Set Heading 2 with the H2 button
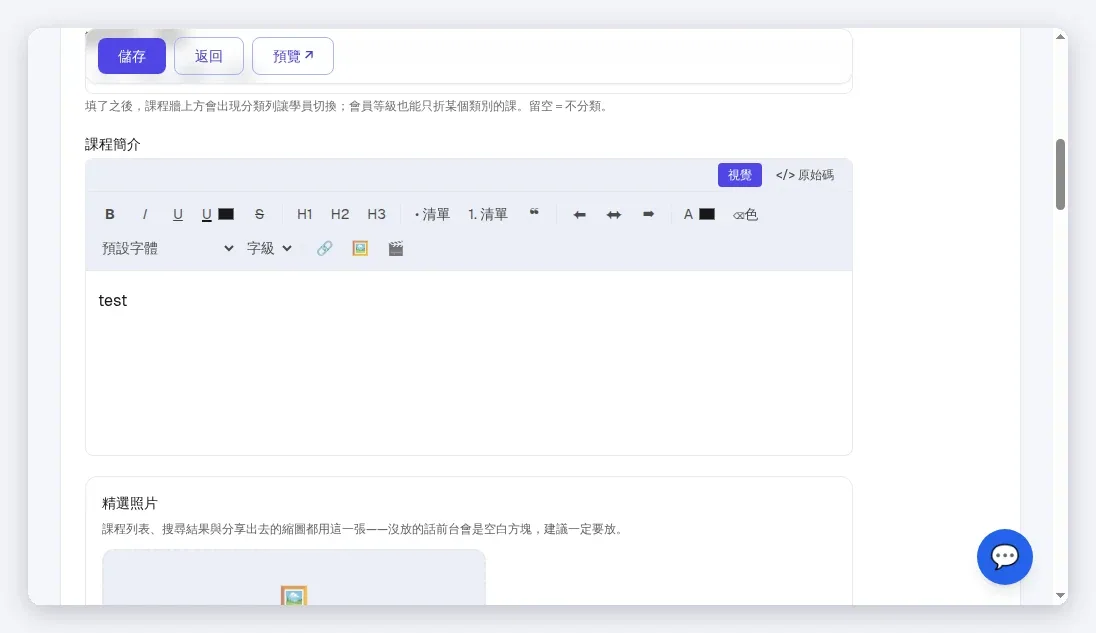 click(x=340, y=214)
